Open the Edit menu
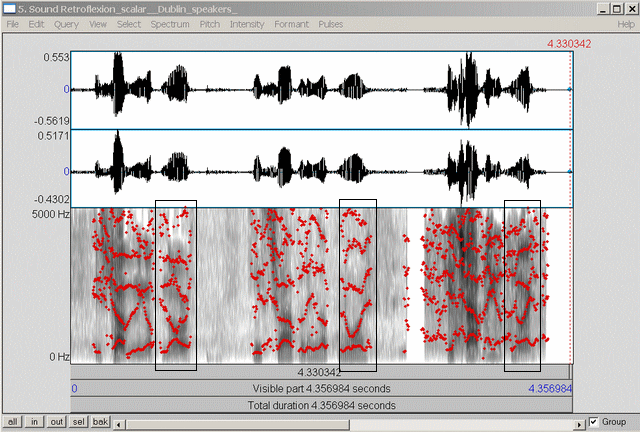 tap(37, 23)
